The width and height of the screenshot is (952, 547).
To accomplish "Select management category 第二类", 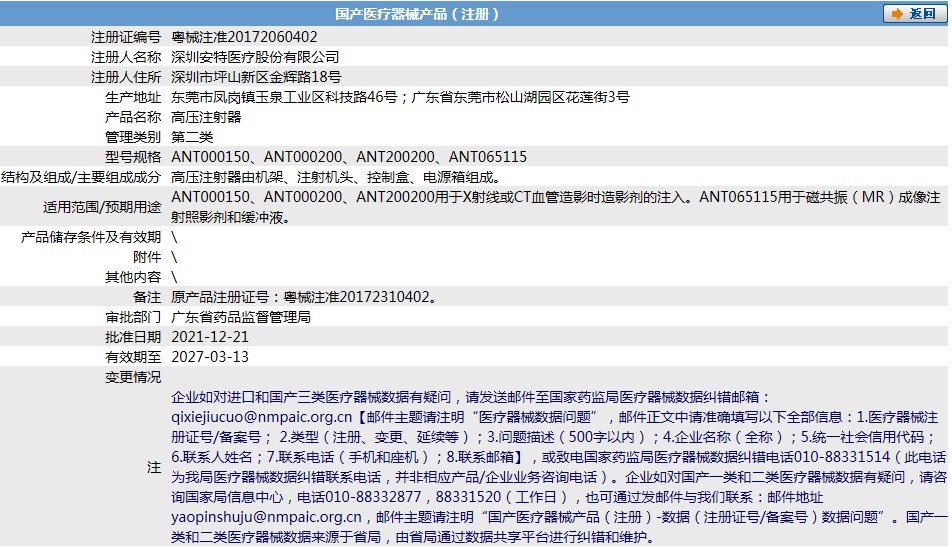I will [x=192, y=137].
